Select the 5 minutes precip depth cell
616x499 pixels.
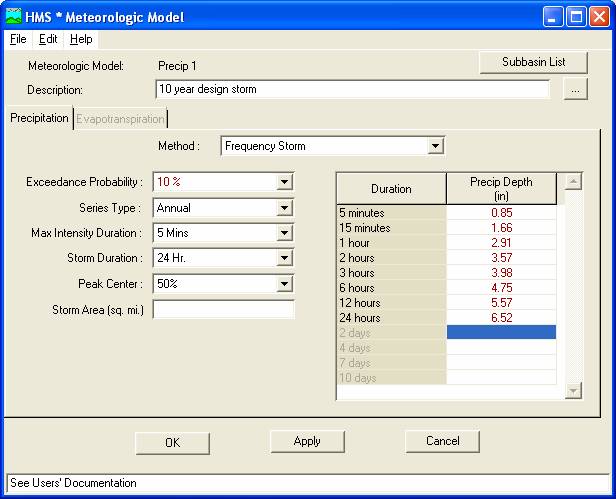[x=501, y=213]
